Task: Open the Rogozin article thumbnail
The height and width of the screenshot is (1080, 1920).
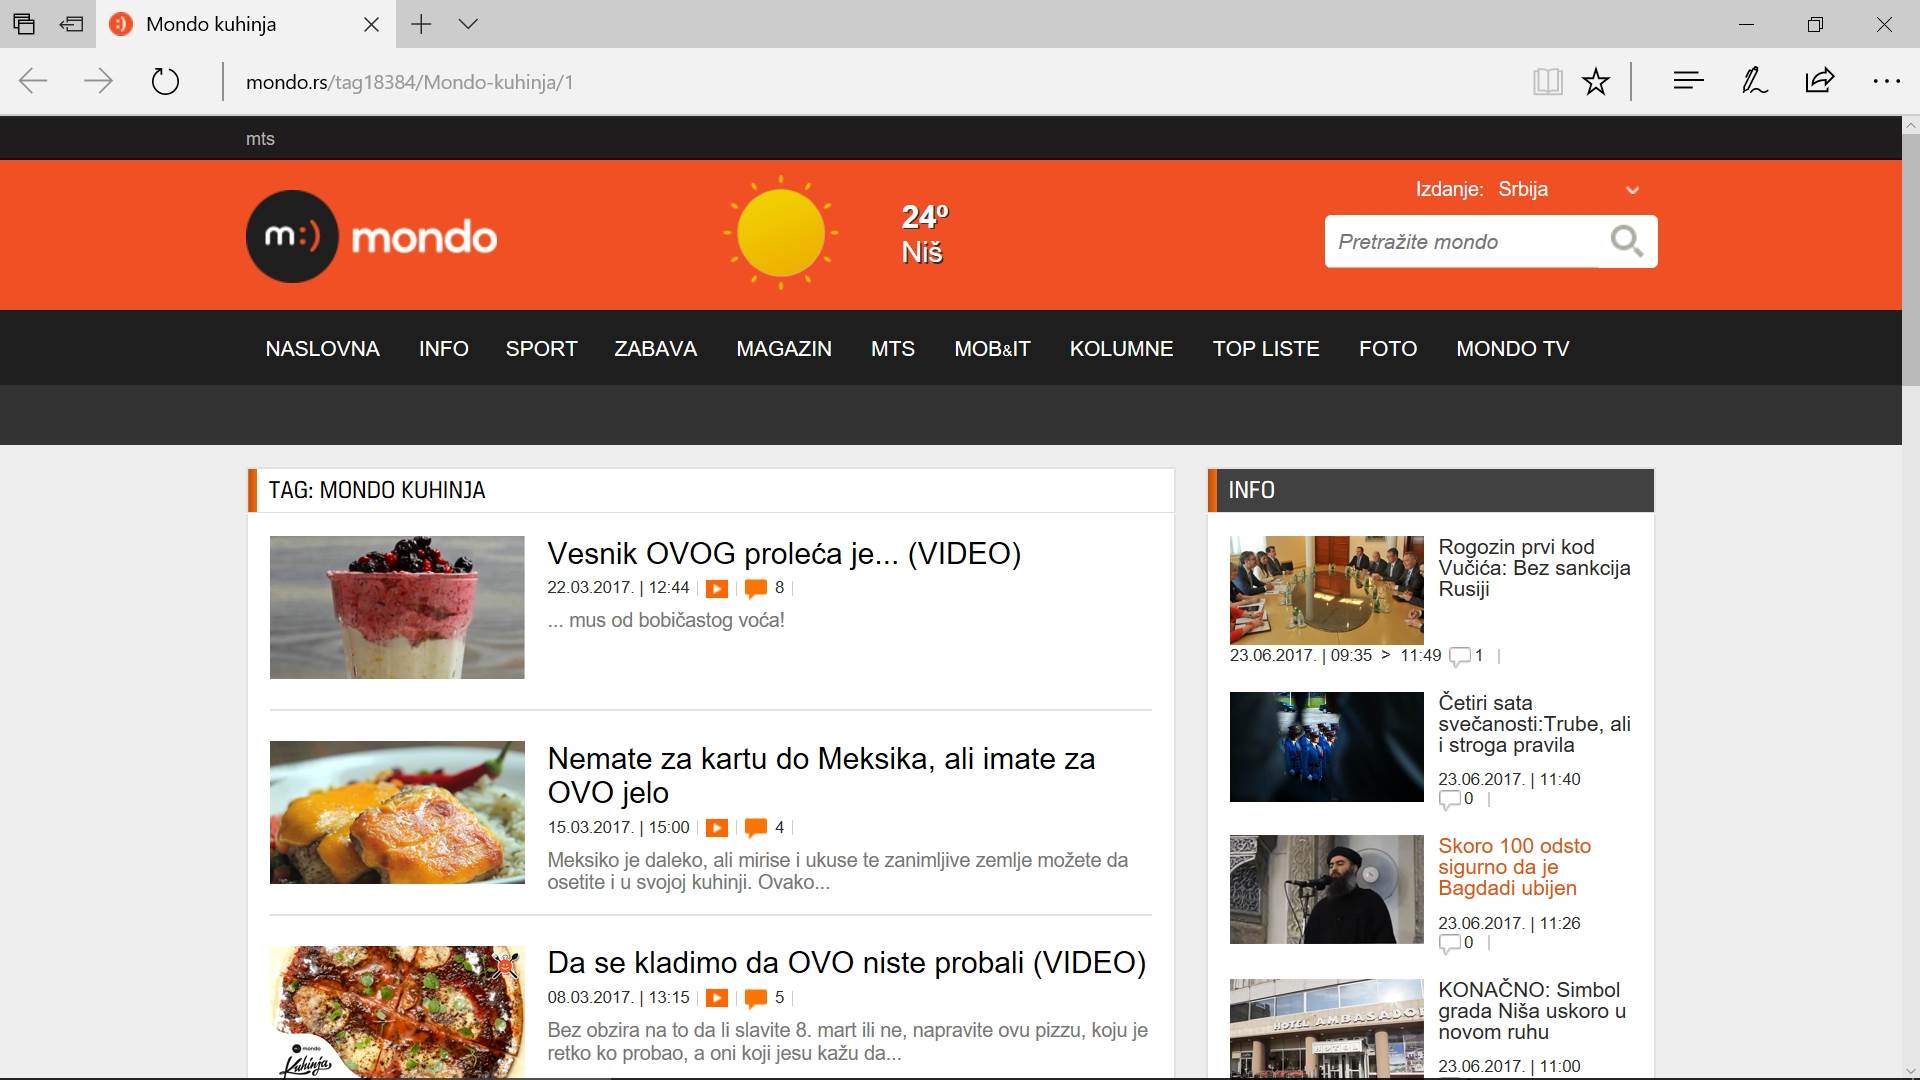Action: [x=1325, y=590]
